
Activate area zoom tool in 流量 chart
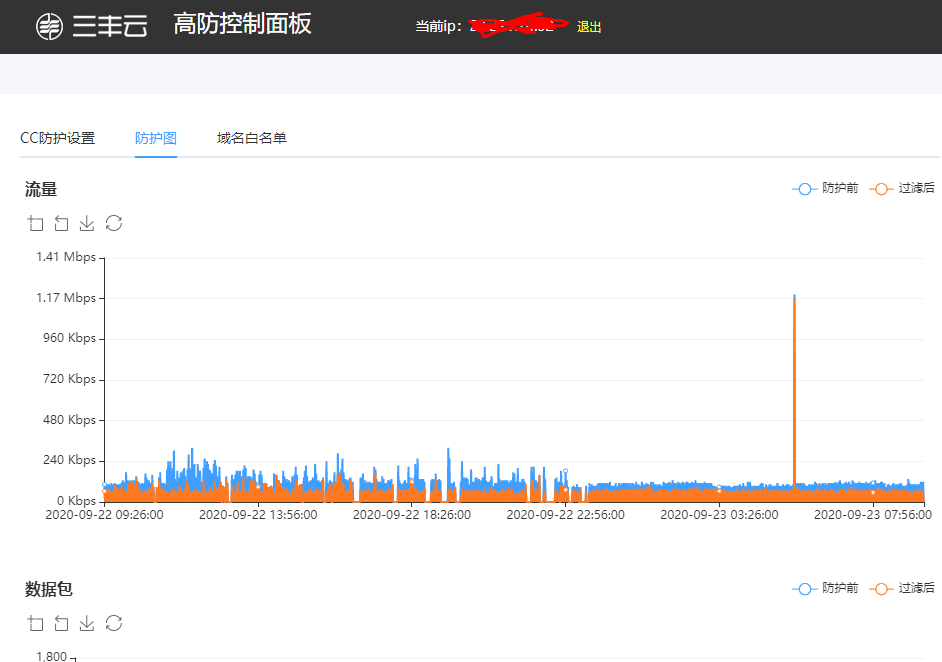click(x=36, y=223)
